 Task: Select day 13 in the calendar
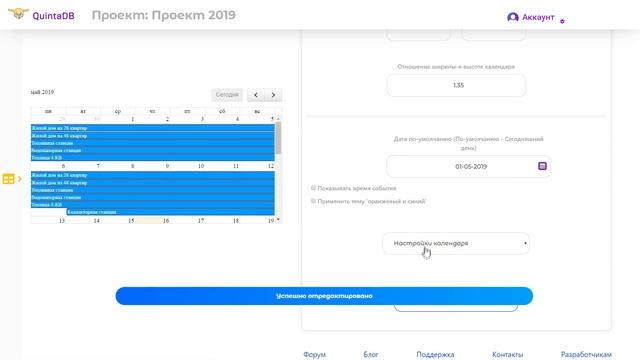[62, 220]
